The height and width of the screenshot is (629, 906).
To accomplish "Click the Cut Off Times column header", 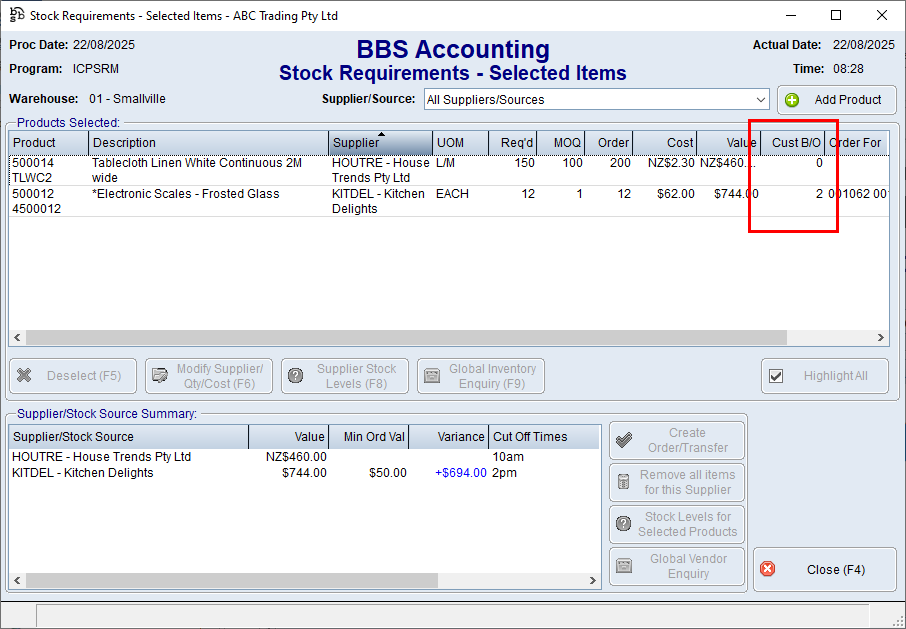I will click(543, 437).
